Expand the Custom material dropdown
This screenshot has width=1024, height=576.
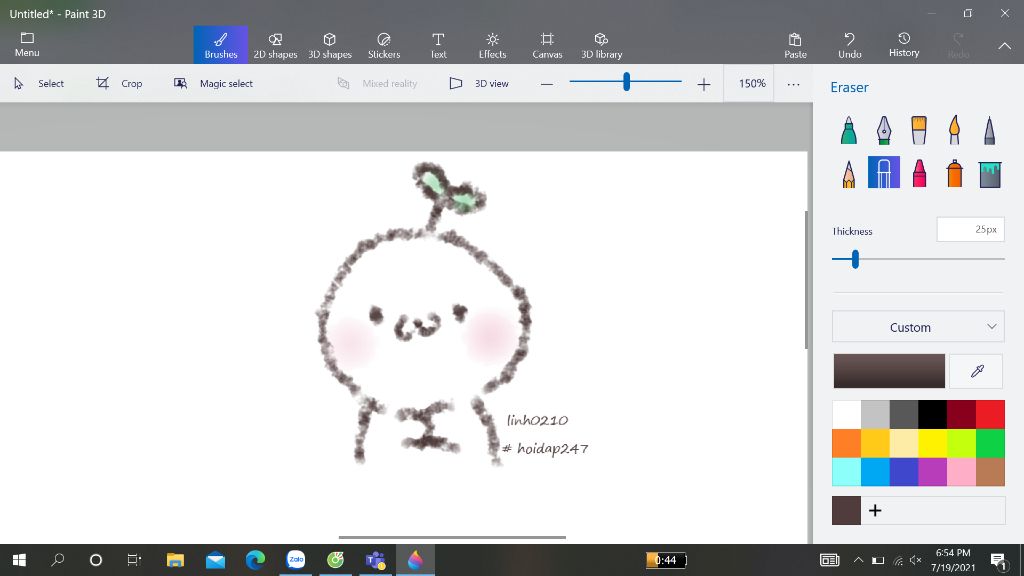point(918,327)
